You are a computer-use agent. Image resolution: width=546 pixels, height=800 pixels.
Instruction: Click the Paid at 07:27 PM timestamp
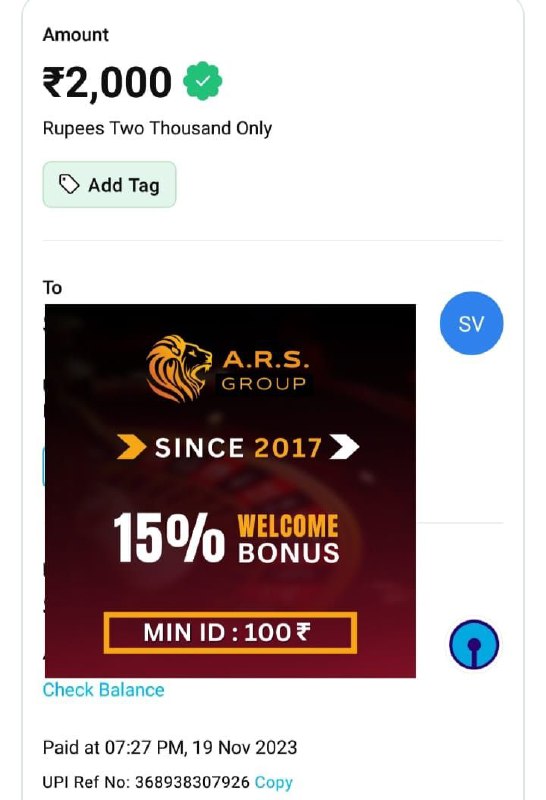pos(170,747)
